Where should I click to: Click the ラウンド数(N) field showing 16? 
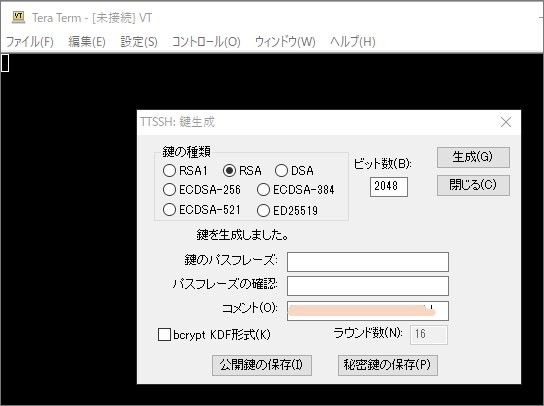[x=429, y=335]
